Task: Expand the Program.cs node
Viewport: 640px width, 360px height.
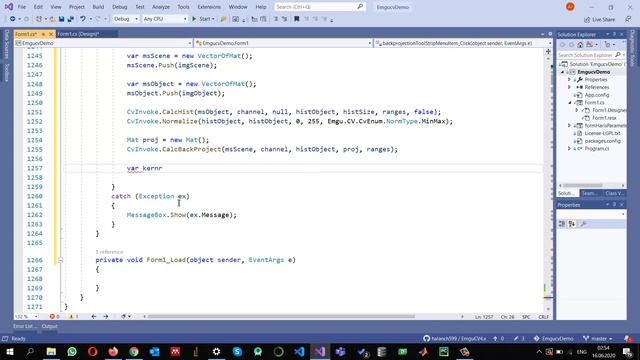Action: pos(569,149)
